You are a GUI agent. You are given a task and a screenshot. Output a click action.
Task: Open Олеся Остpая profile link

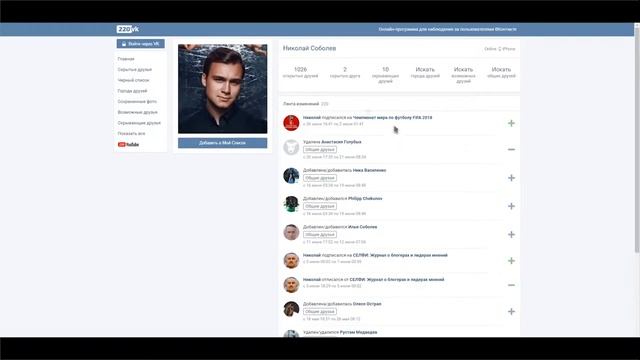(x=367, y=304)
